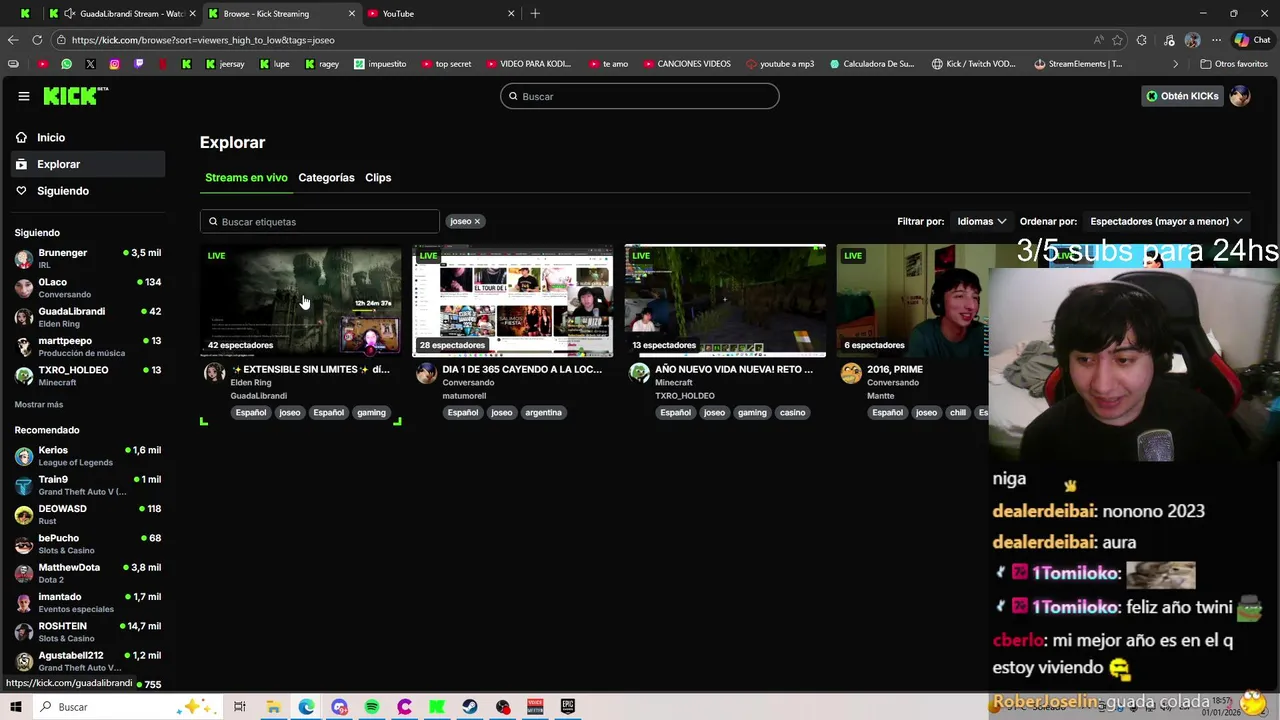Switch to Categorías tab
The image size is (1280, 720).
(x=326, y=178)
